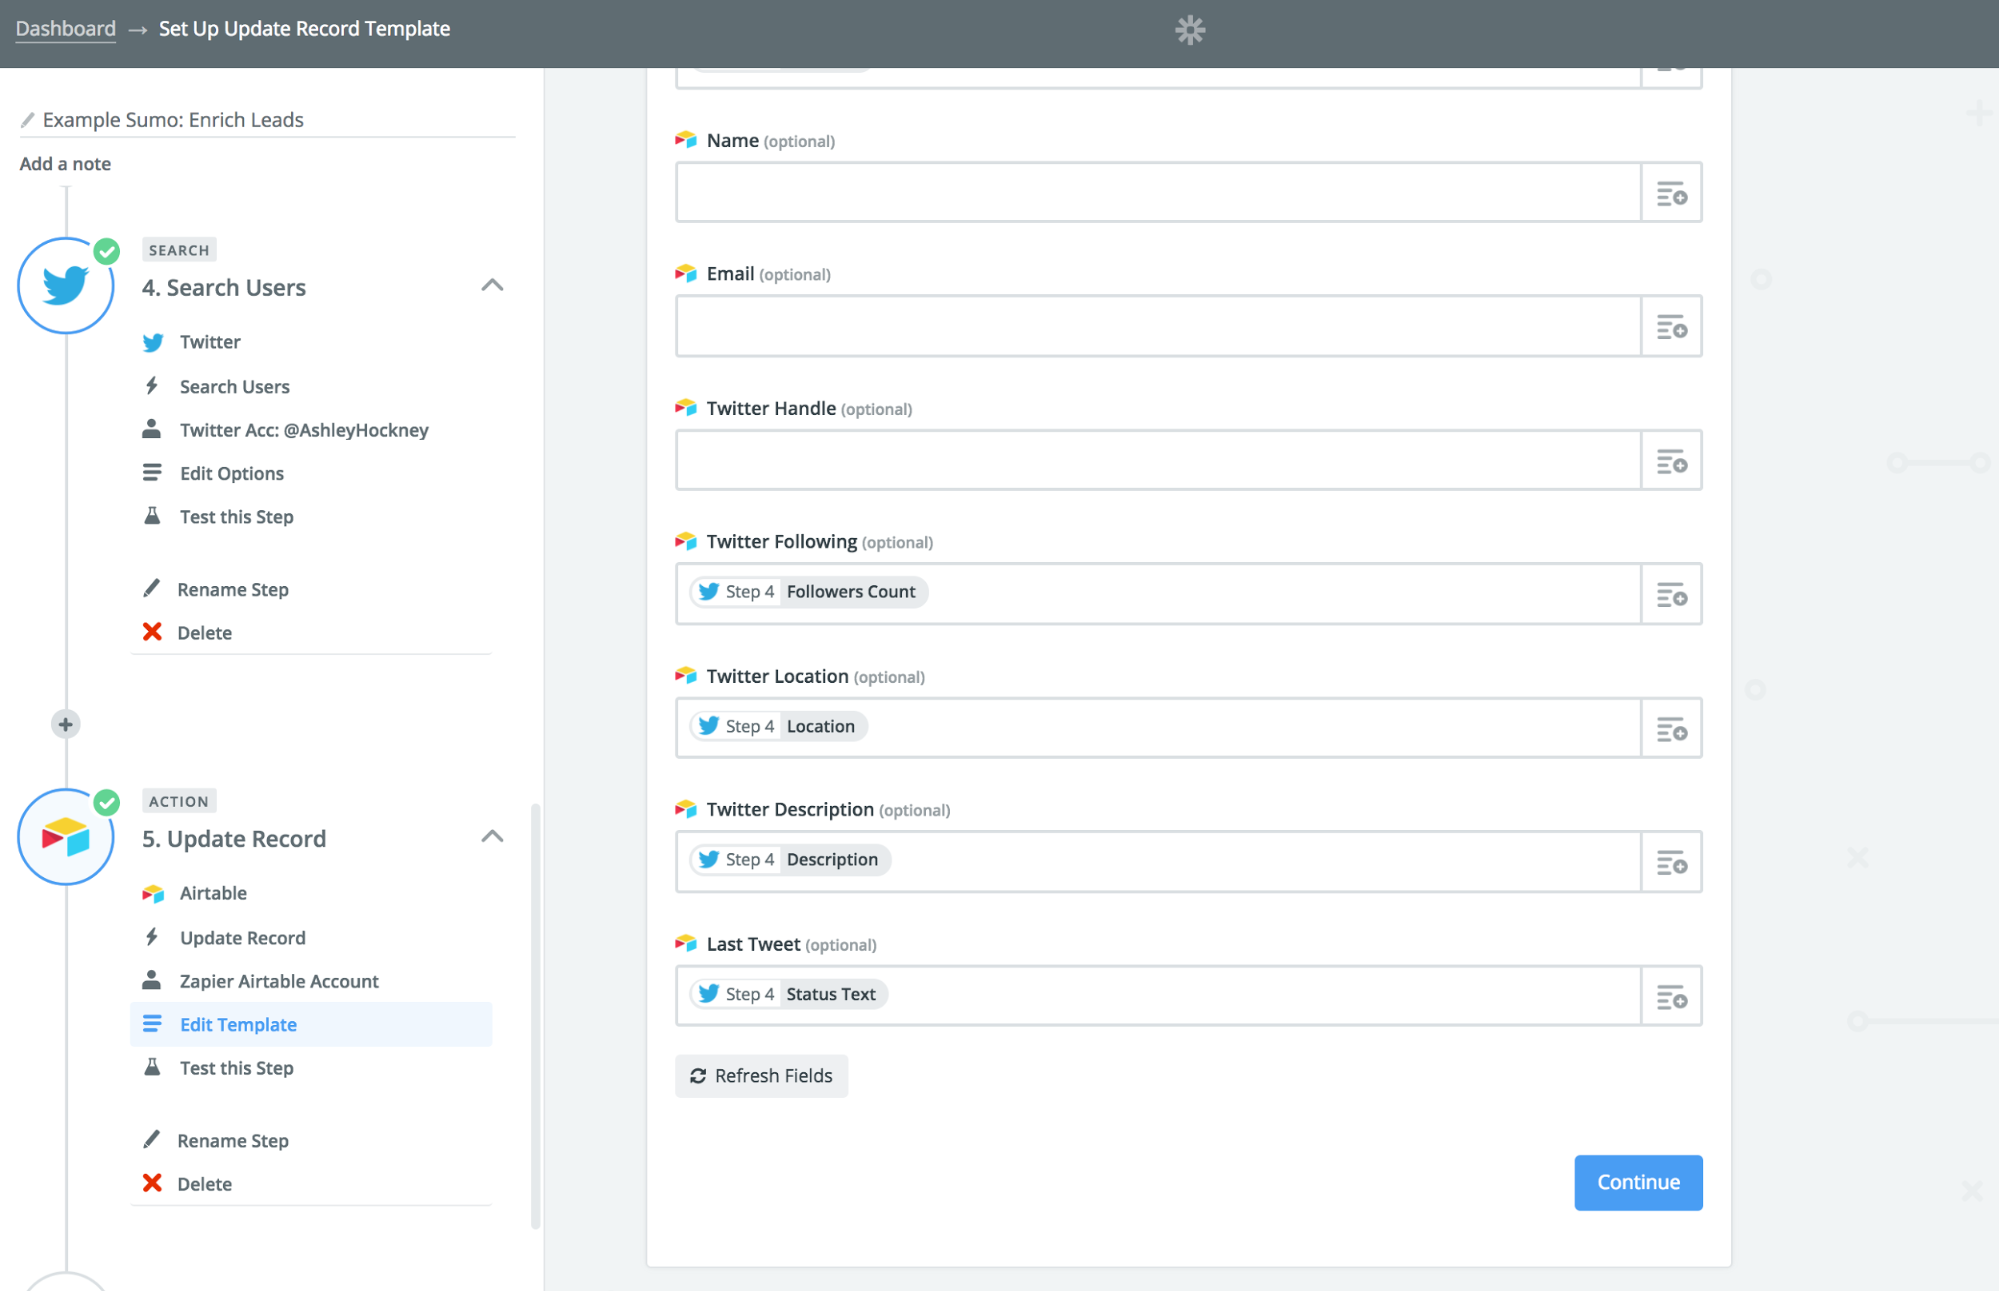1999x1292 pixels.
Task: Select the Step 4 Description token pill
Action: point(790,860)
